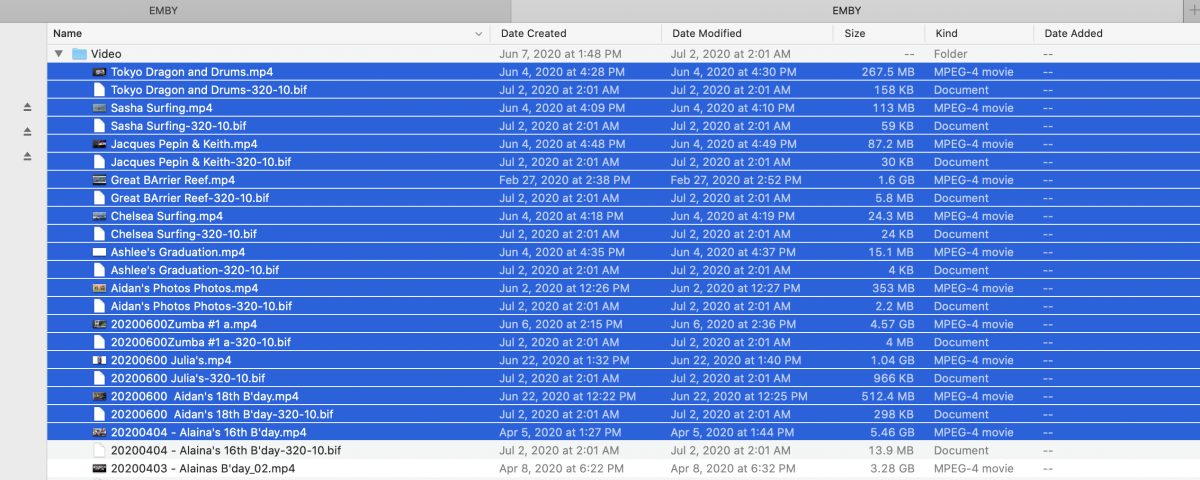This screenshot has width=1200, height=480.
Task: Select file name Aidan's Photos Photos.mp4
Action: click(184, 288)
